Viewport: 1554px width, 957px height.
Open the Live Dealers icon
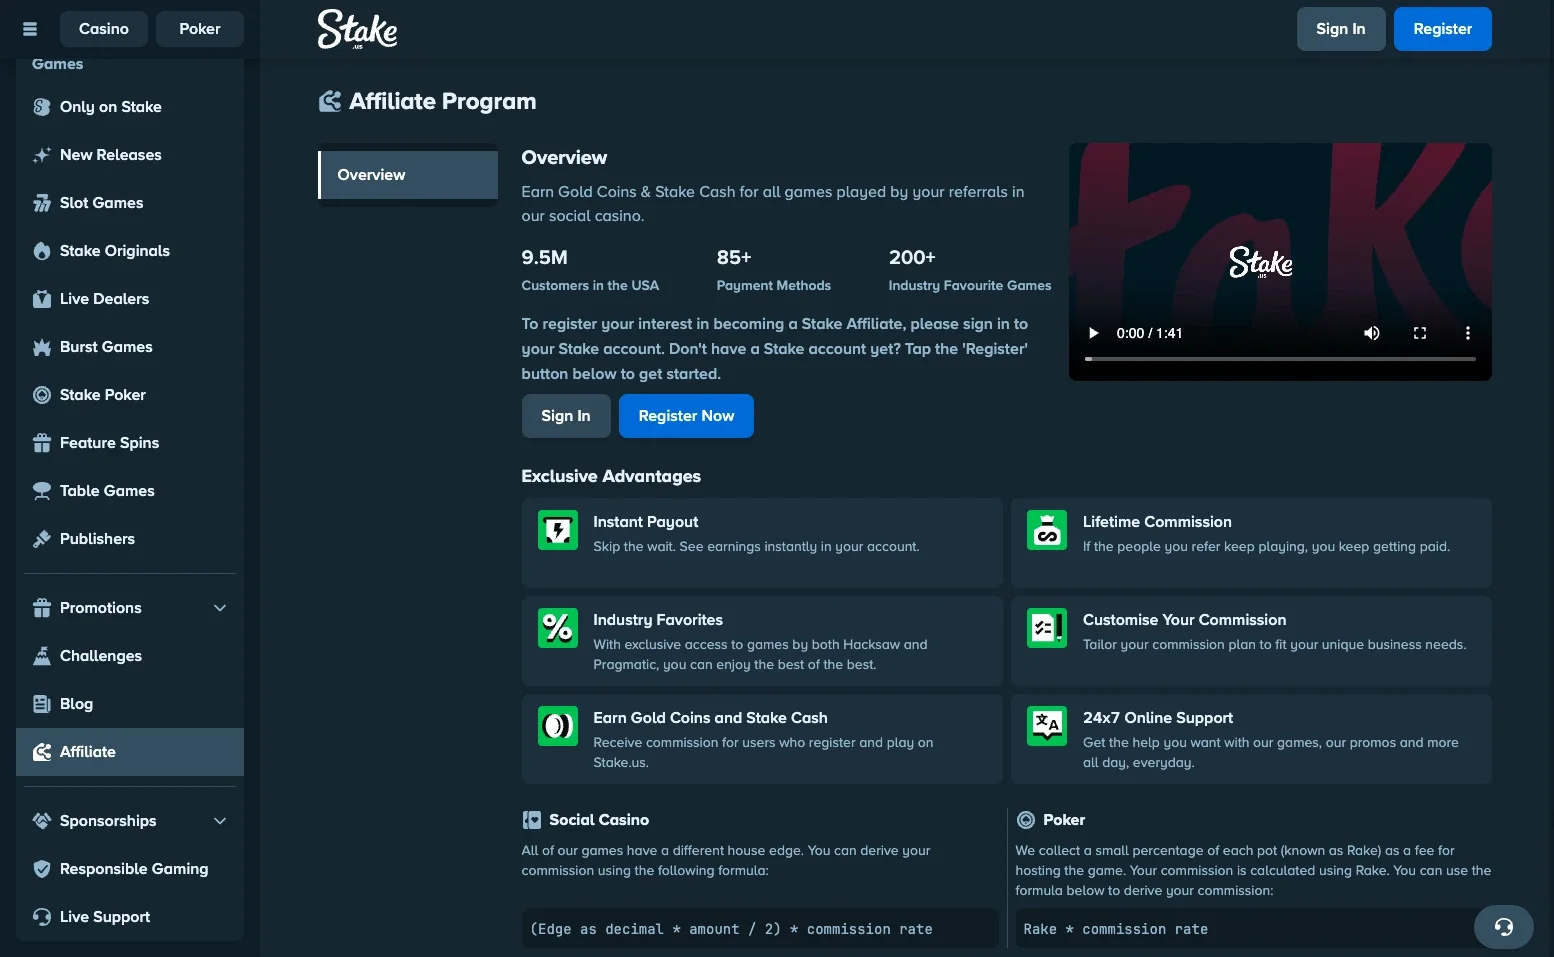pos(42,299)
